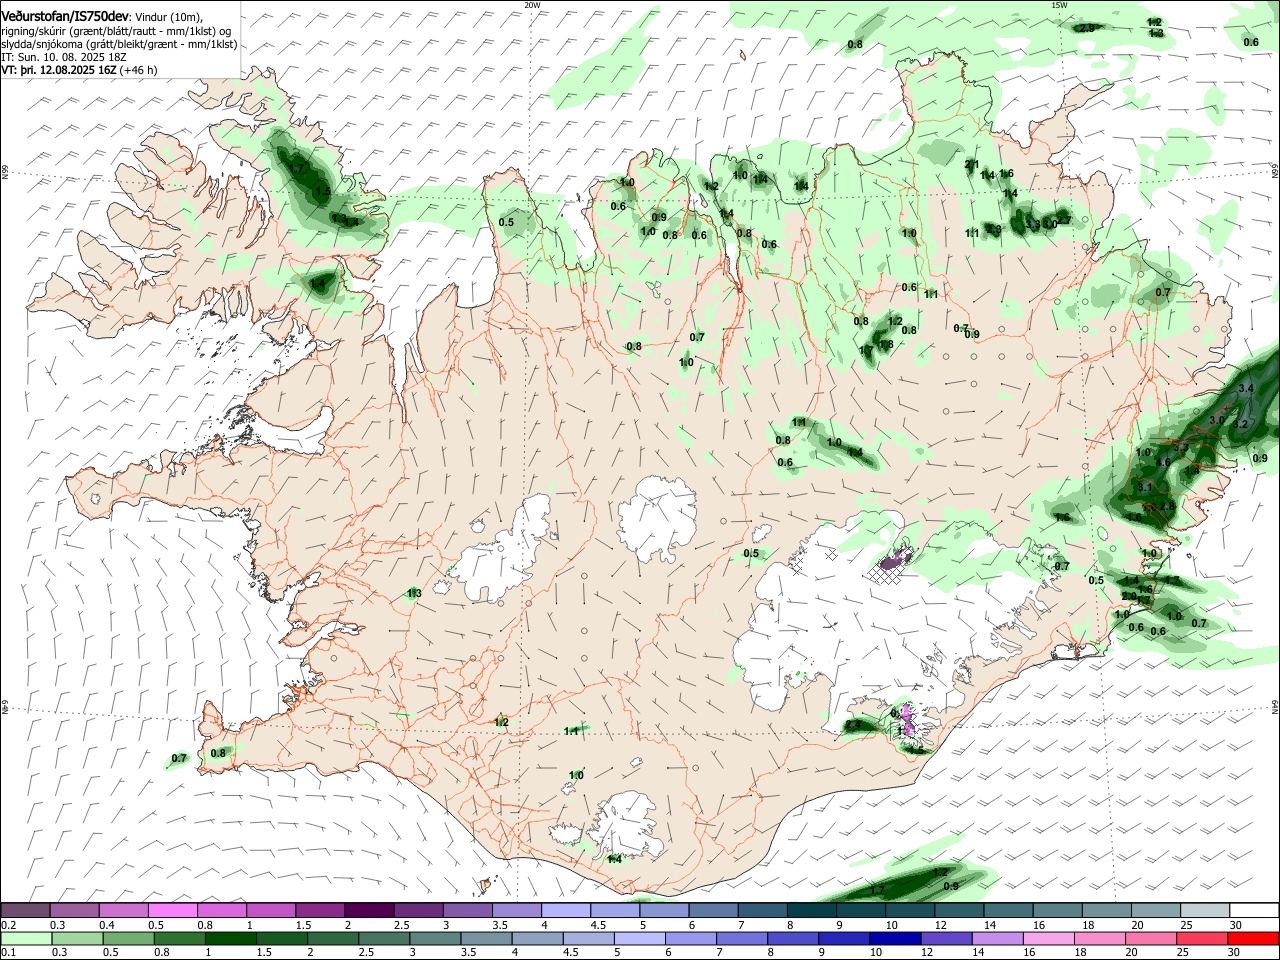This screenshot has width=1280, height=960.
Task: Select the 2.8 precipitation value
Action: pos(1167,507)
